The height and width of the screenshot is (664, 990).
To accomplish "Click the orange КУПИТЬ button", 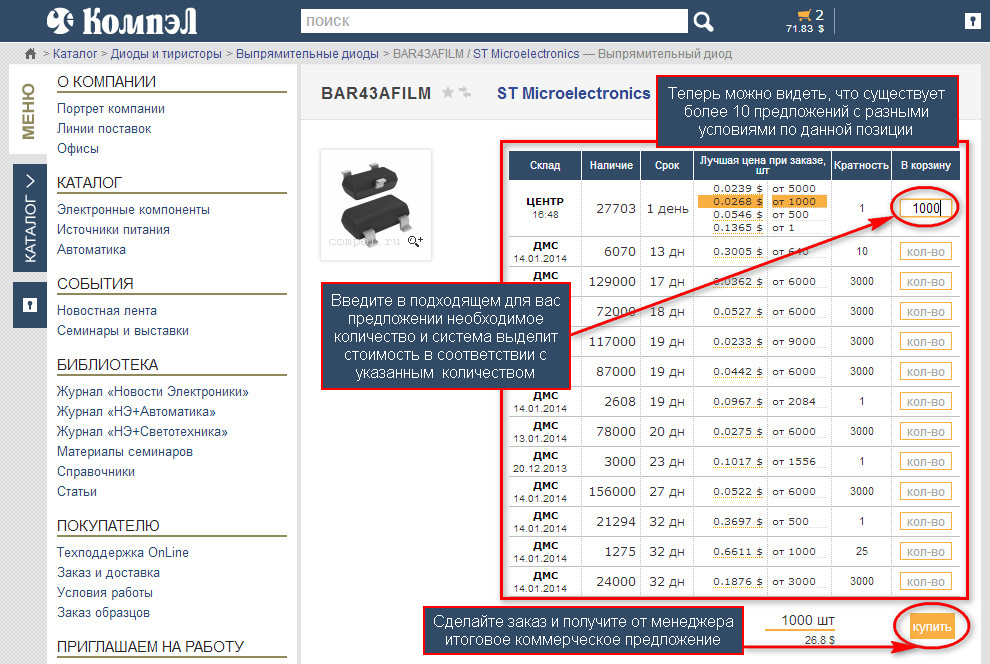I will tap(932, 627).
